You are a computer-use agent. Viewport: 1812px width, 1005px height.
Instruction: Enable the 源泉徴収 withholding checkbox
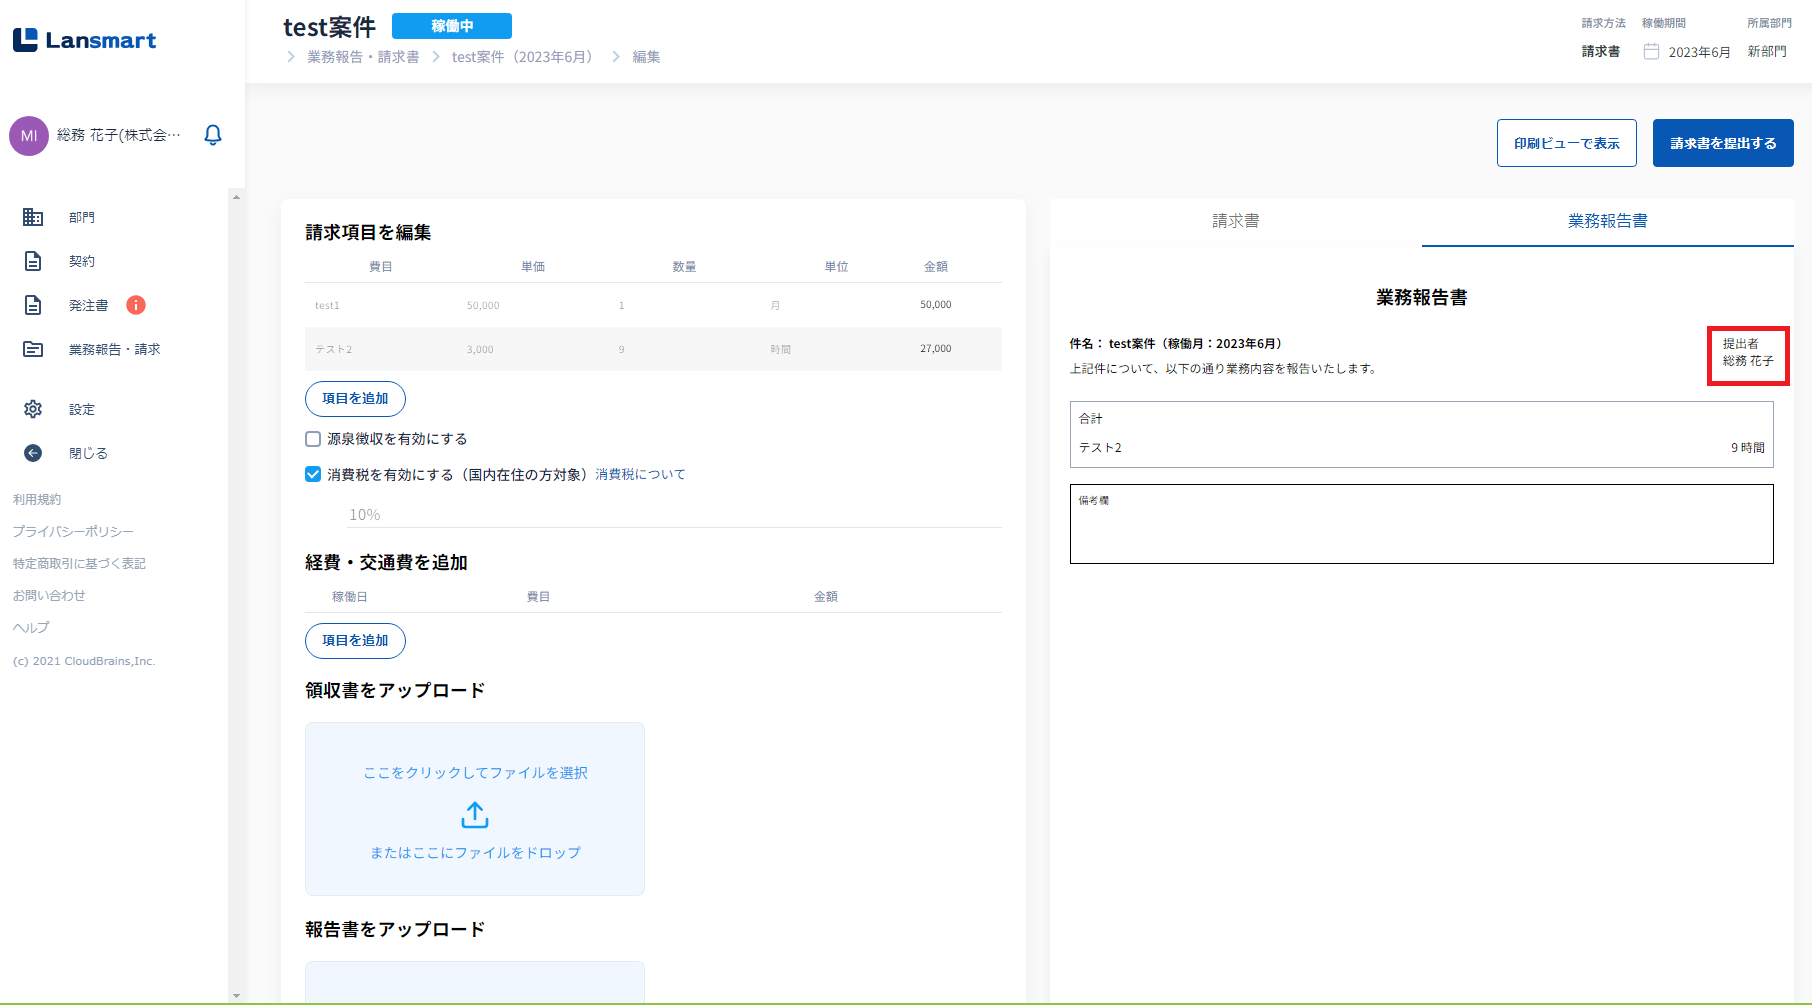(x=313, y=439)
